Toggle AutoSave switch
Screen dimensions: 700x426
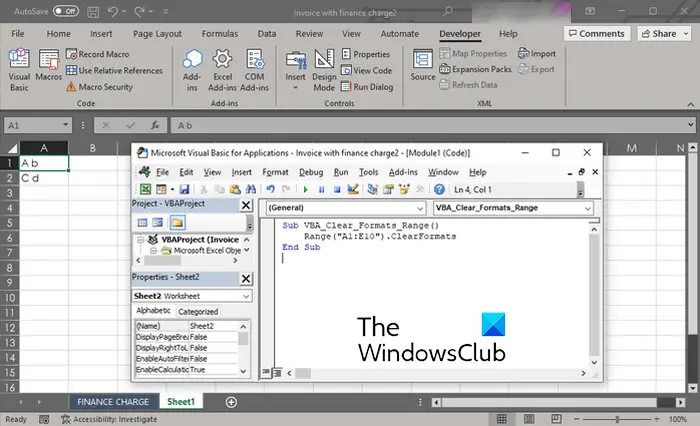(x=66, y=11)
